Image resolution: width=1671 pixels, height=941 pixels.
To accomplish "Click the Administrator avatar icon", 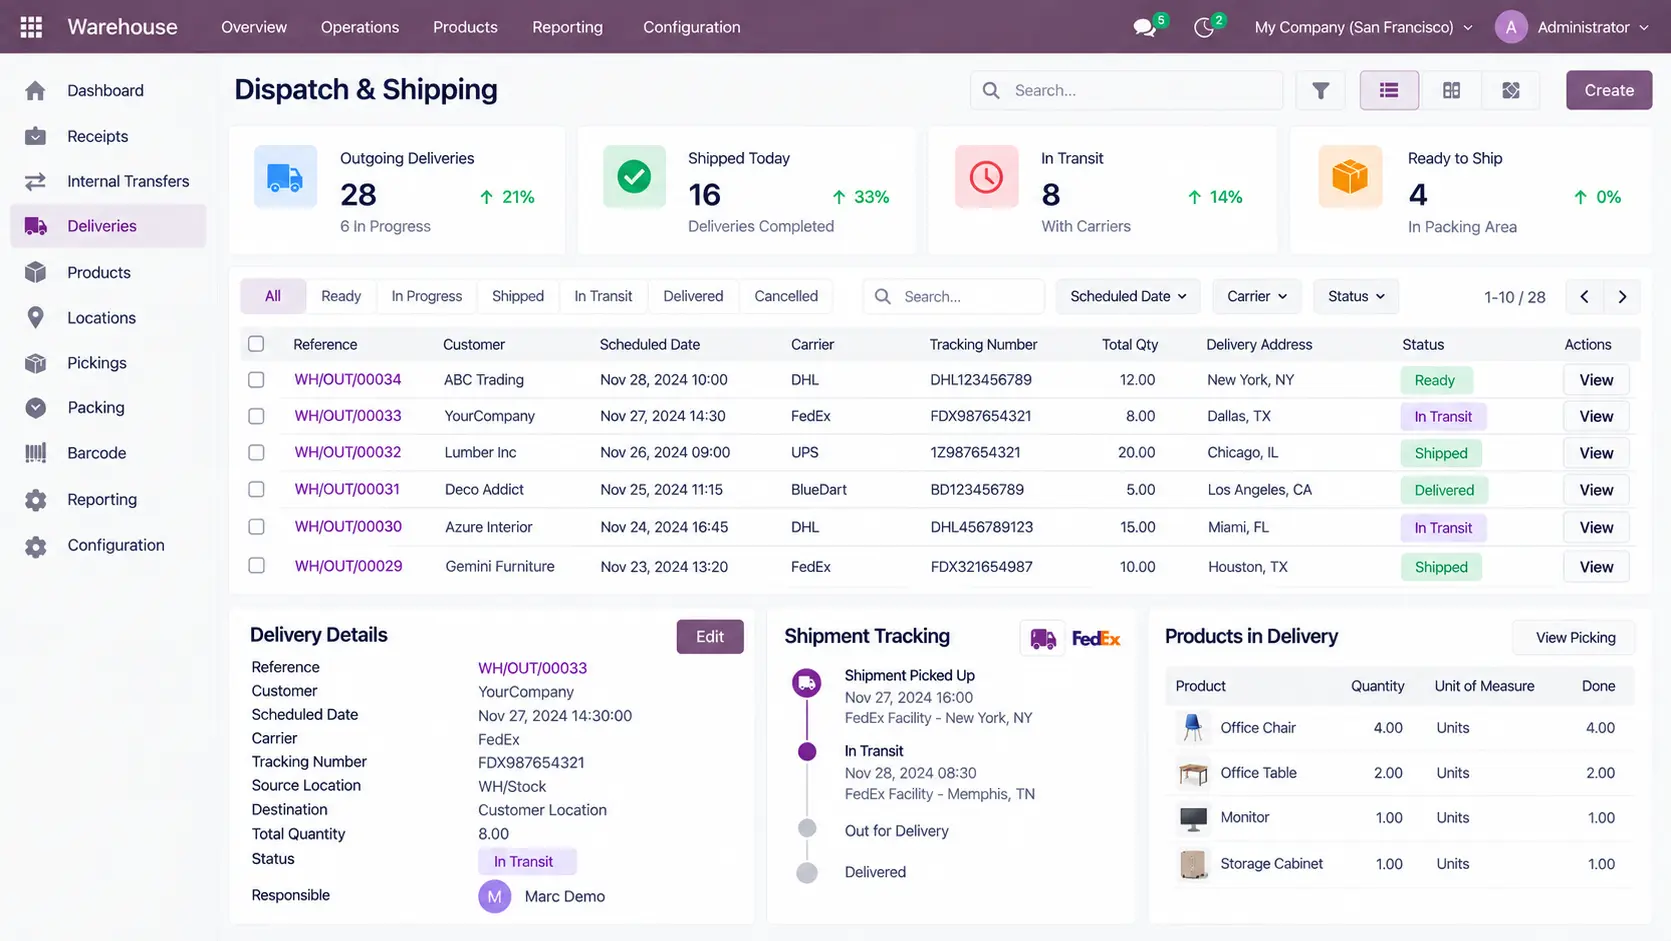I will tap(1511, 27).
